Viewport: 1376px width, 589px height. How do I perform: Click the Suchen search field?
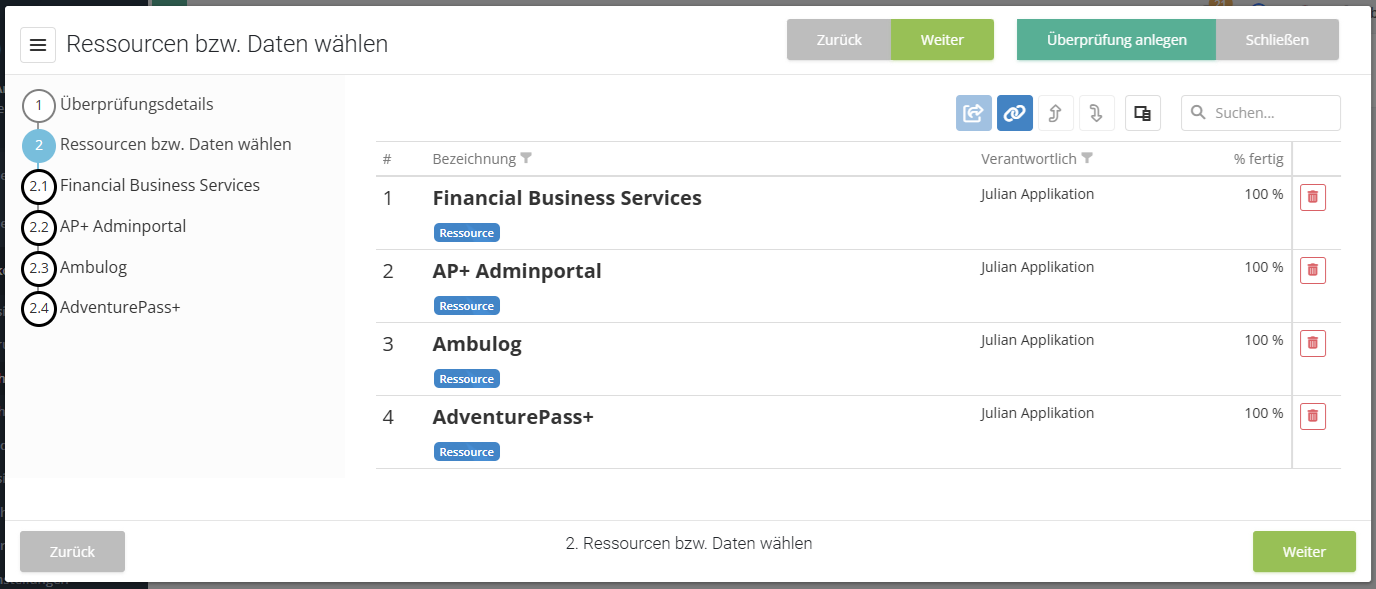(x=1261, y=113)
